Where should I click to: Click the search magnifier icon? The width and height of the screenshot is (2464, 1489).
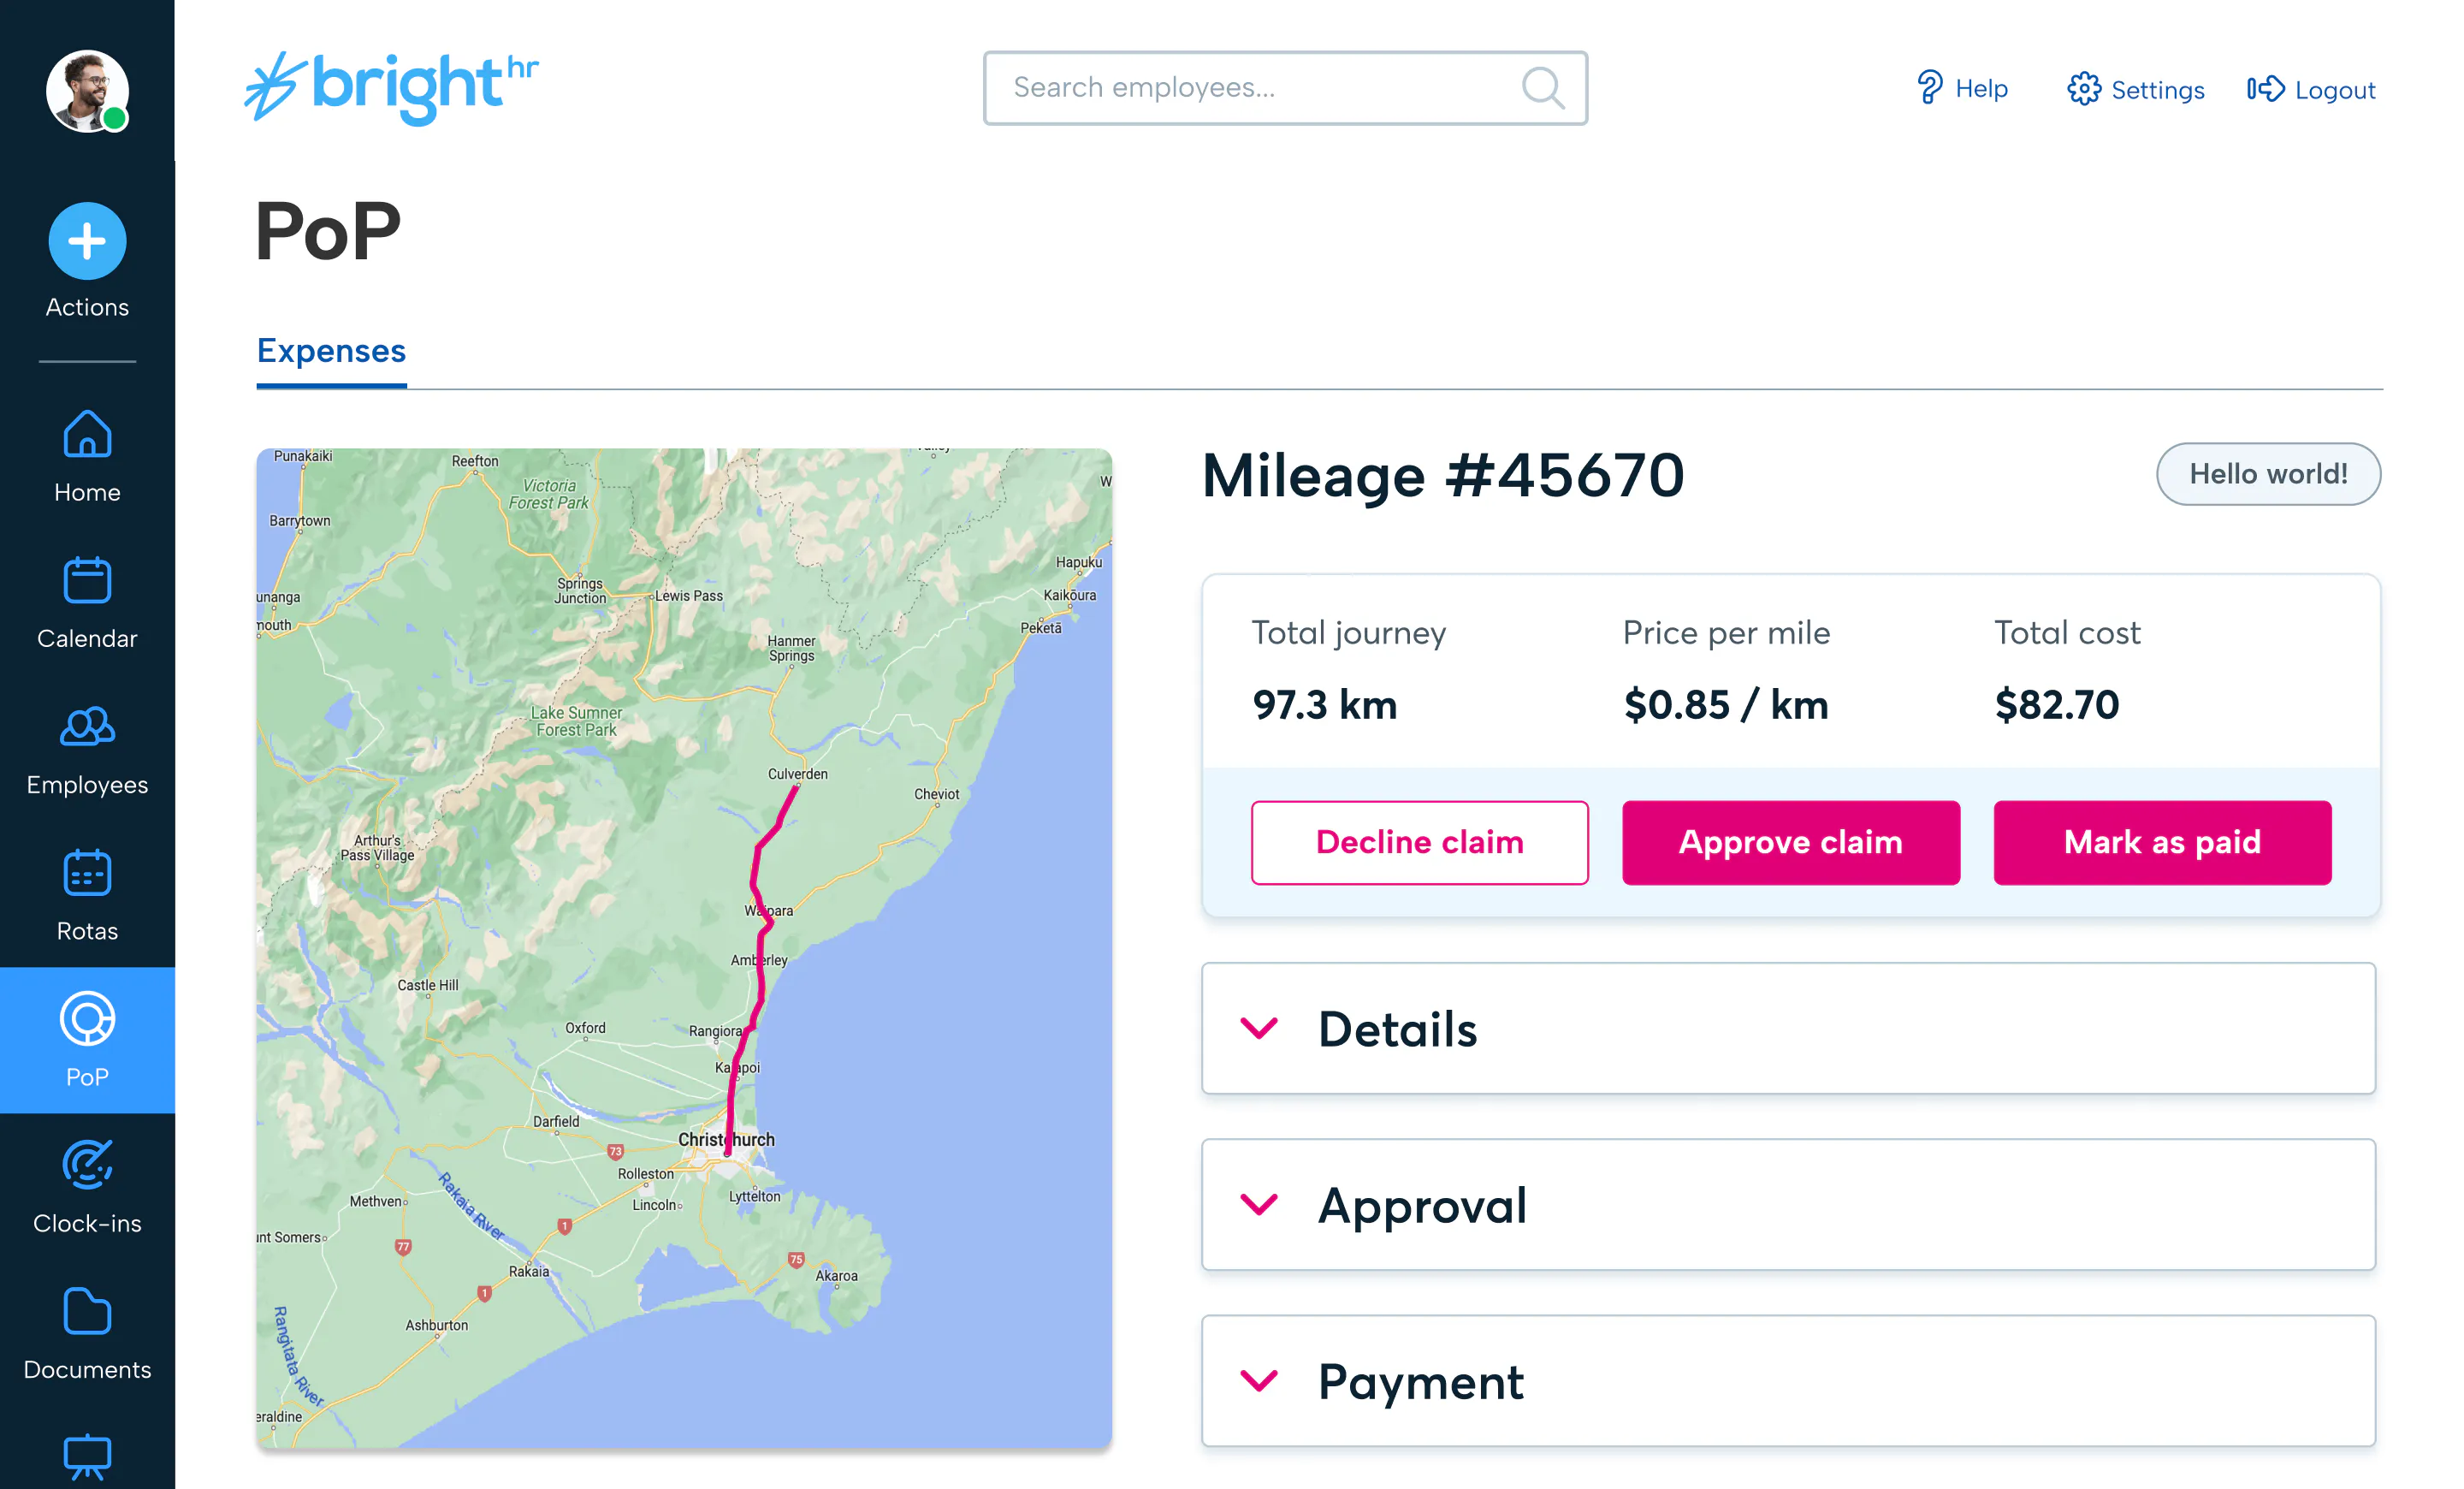1543,88
